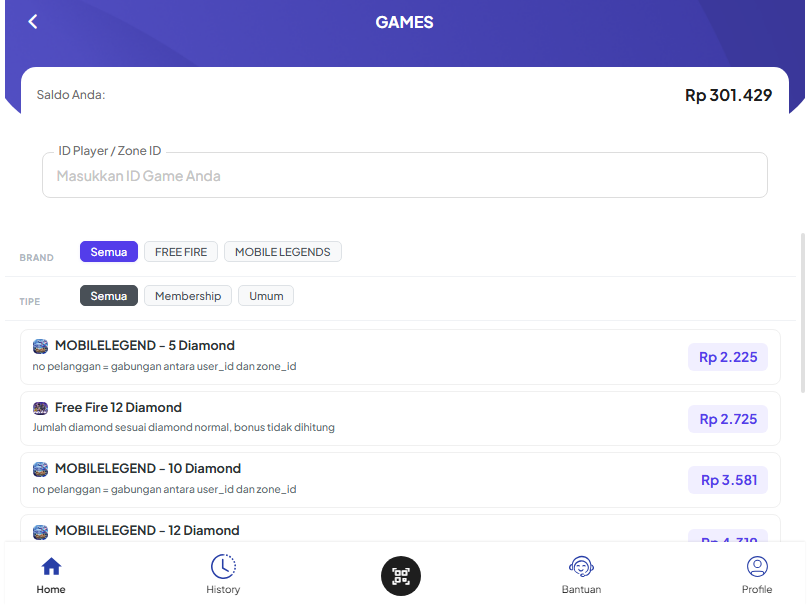Open Bantuan support headset icon
The width and height of the screenshot is (808, 605).
581,567
